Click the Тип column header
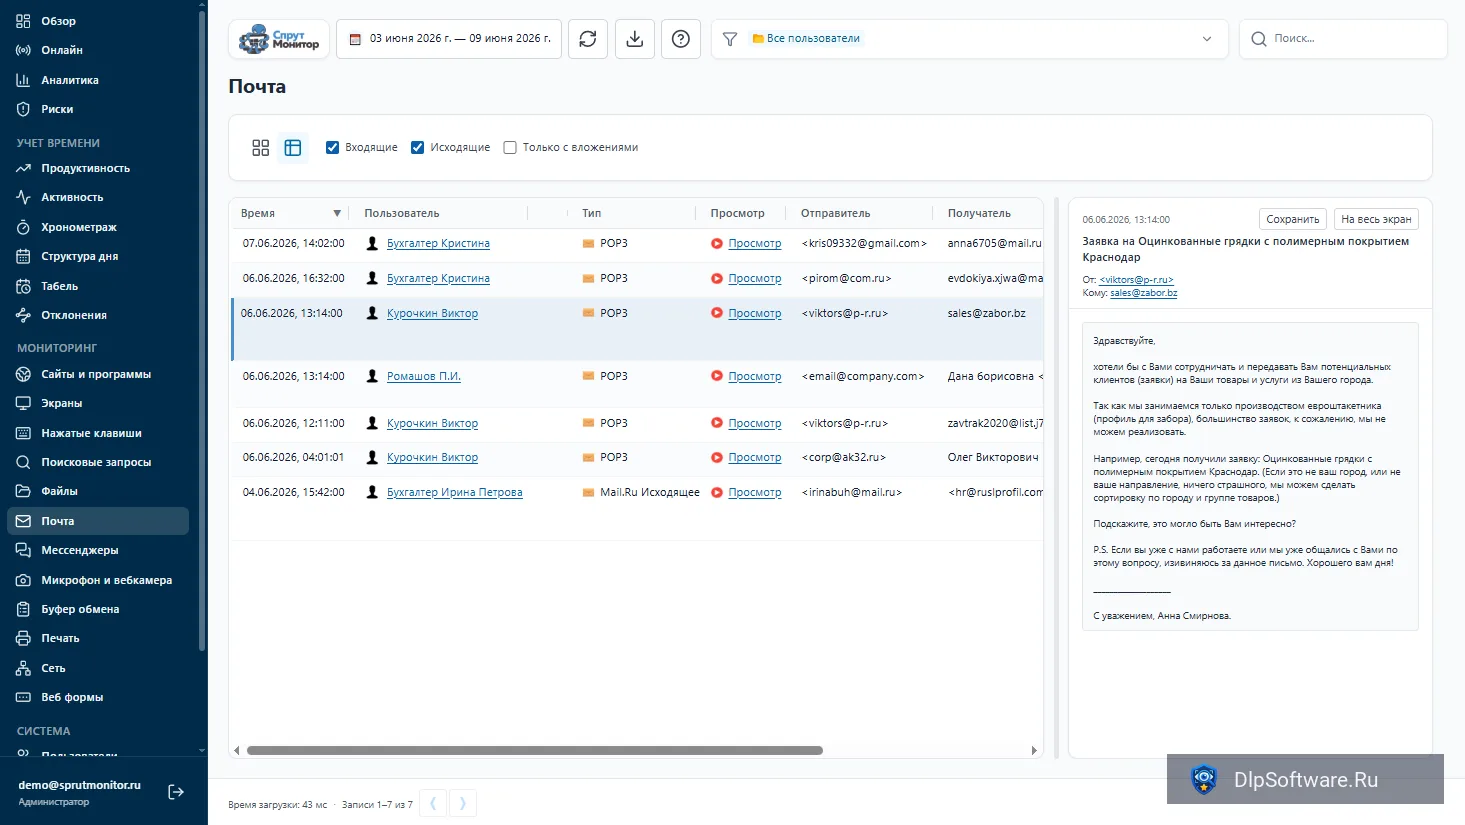Viewport: 1465px width, 825px height. click(592, 214)
